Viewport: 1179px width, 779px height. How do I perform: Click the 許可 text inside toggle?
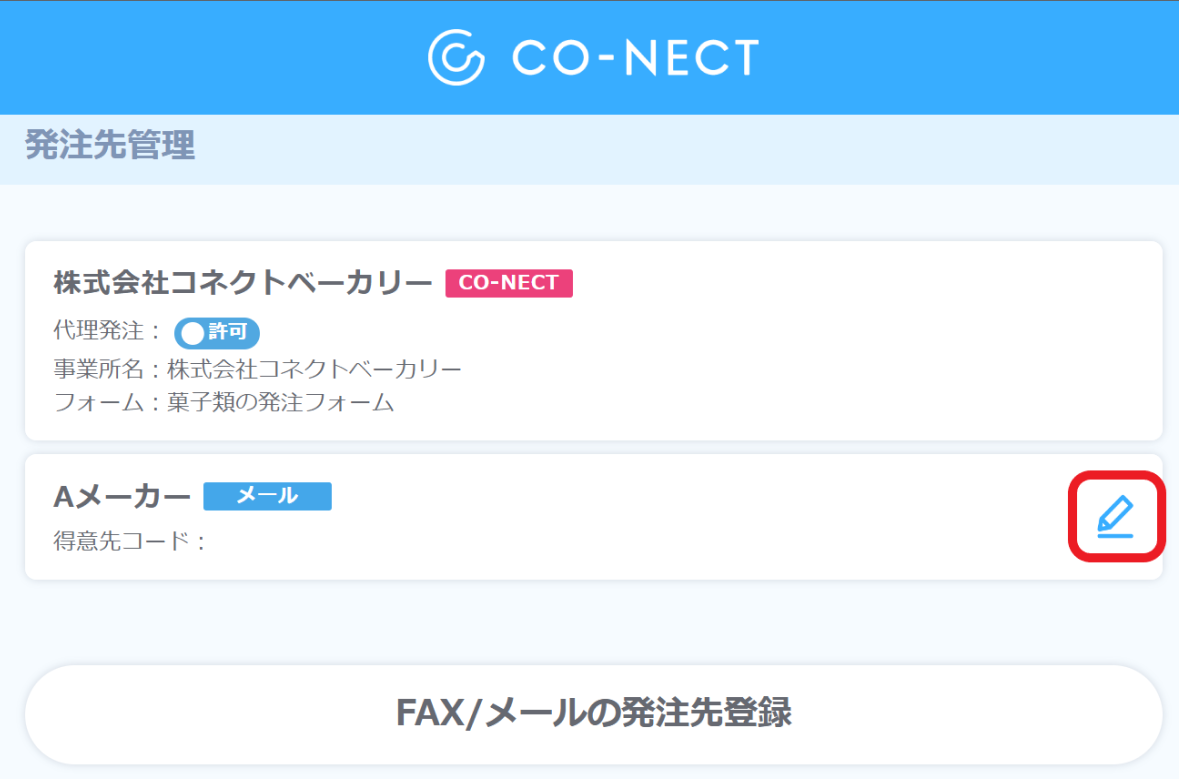click(x=228, y=332)
